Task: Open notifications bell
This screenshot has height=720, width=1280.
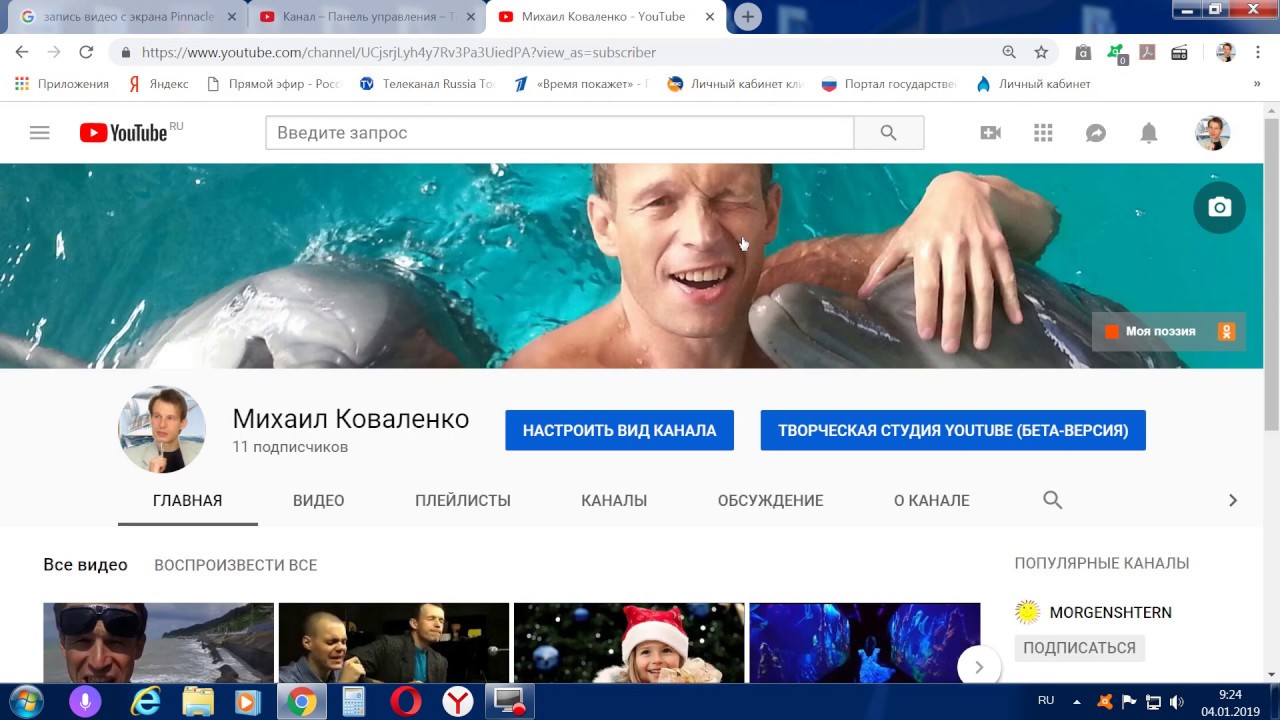Action: (x=1149, y=133)
